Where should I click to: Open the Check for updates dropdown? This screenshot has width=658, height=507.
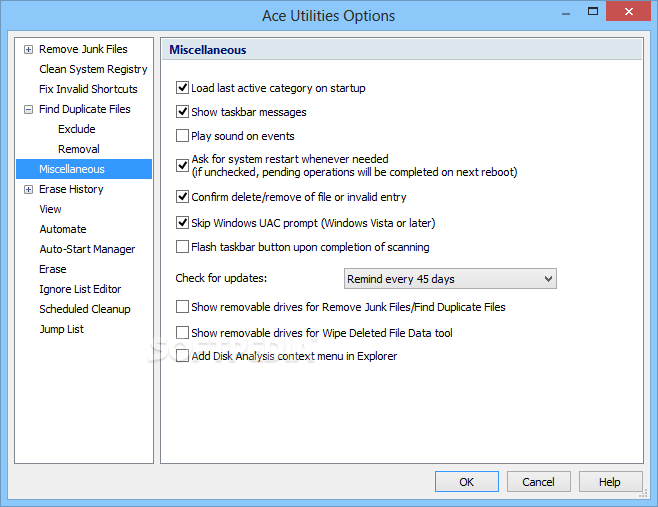(450, 279)
